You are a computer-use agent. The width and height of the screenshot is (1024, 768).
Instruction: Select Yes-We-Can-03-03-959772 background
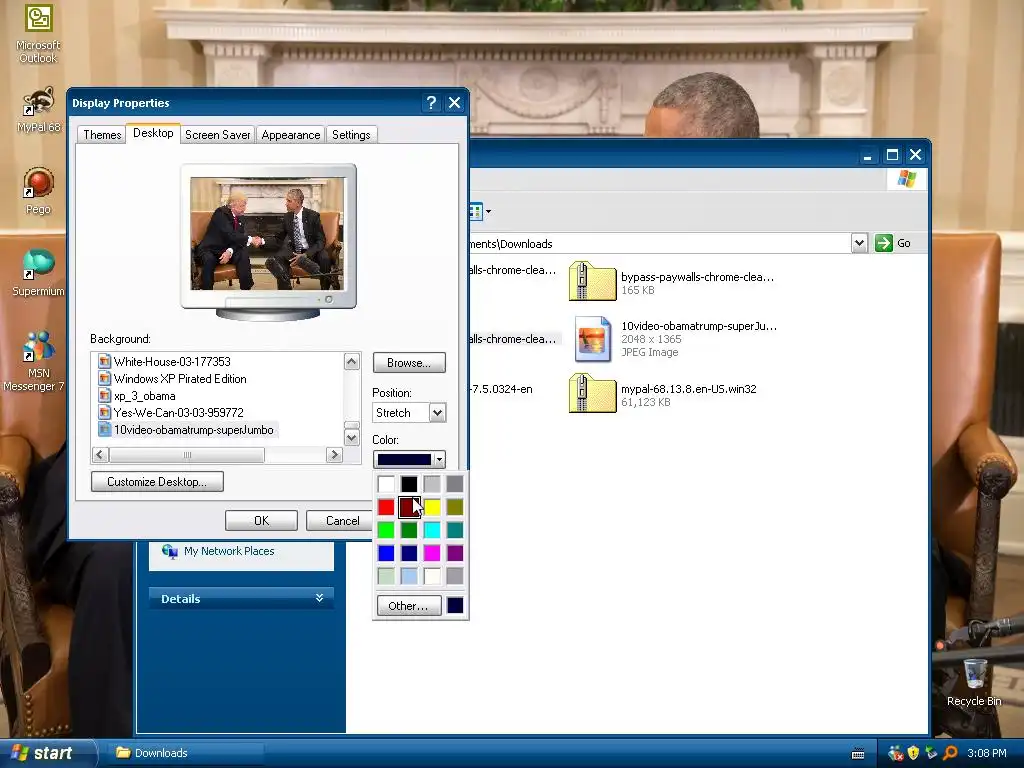click(x=178, y=413)
